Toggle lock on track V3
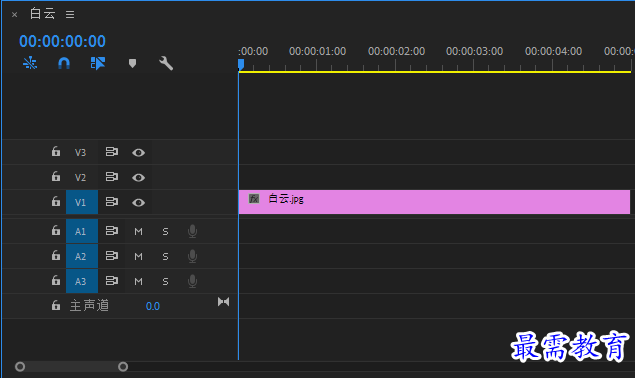The height and width of the screenshot is (378, 635). pyautogui.click(x=55, y=152)
